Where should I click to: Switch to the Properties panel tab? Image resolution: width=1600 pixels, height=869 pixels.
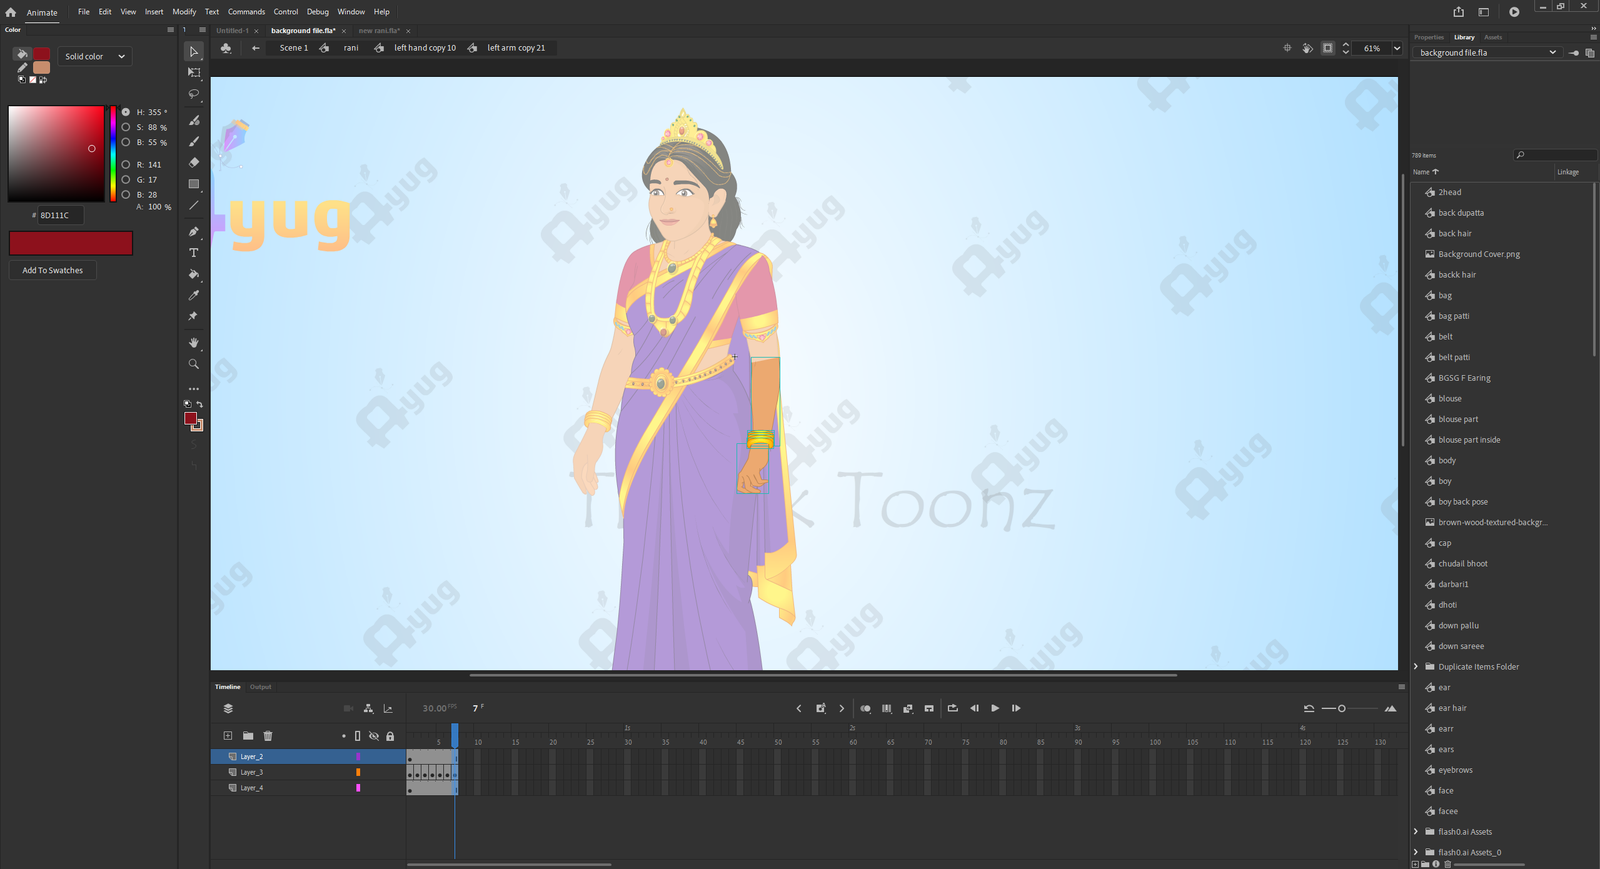(x=1428, y=37)
